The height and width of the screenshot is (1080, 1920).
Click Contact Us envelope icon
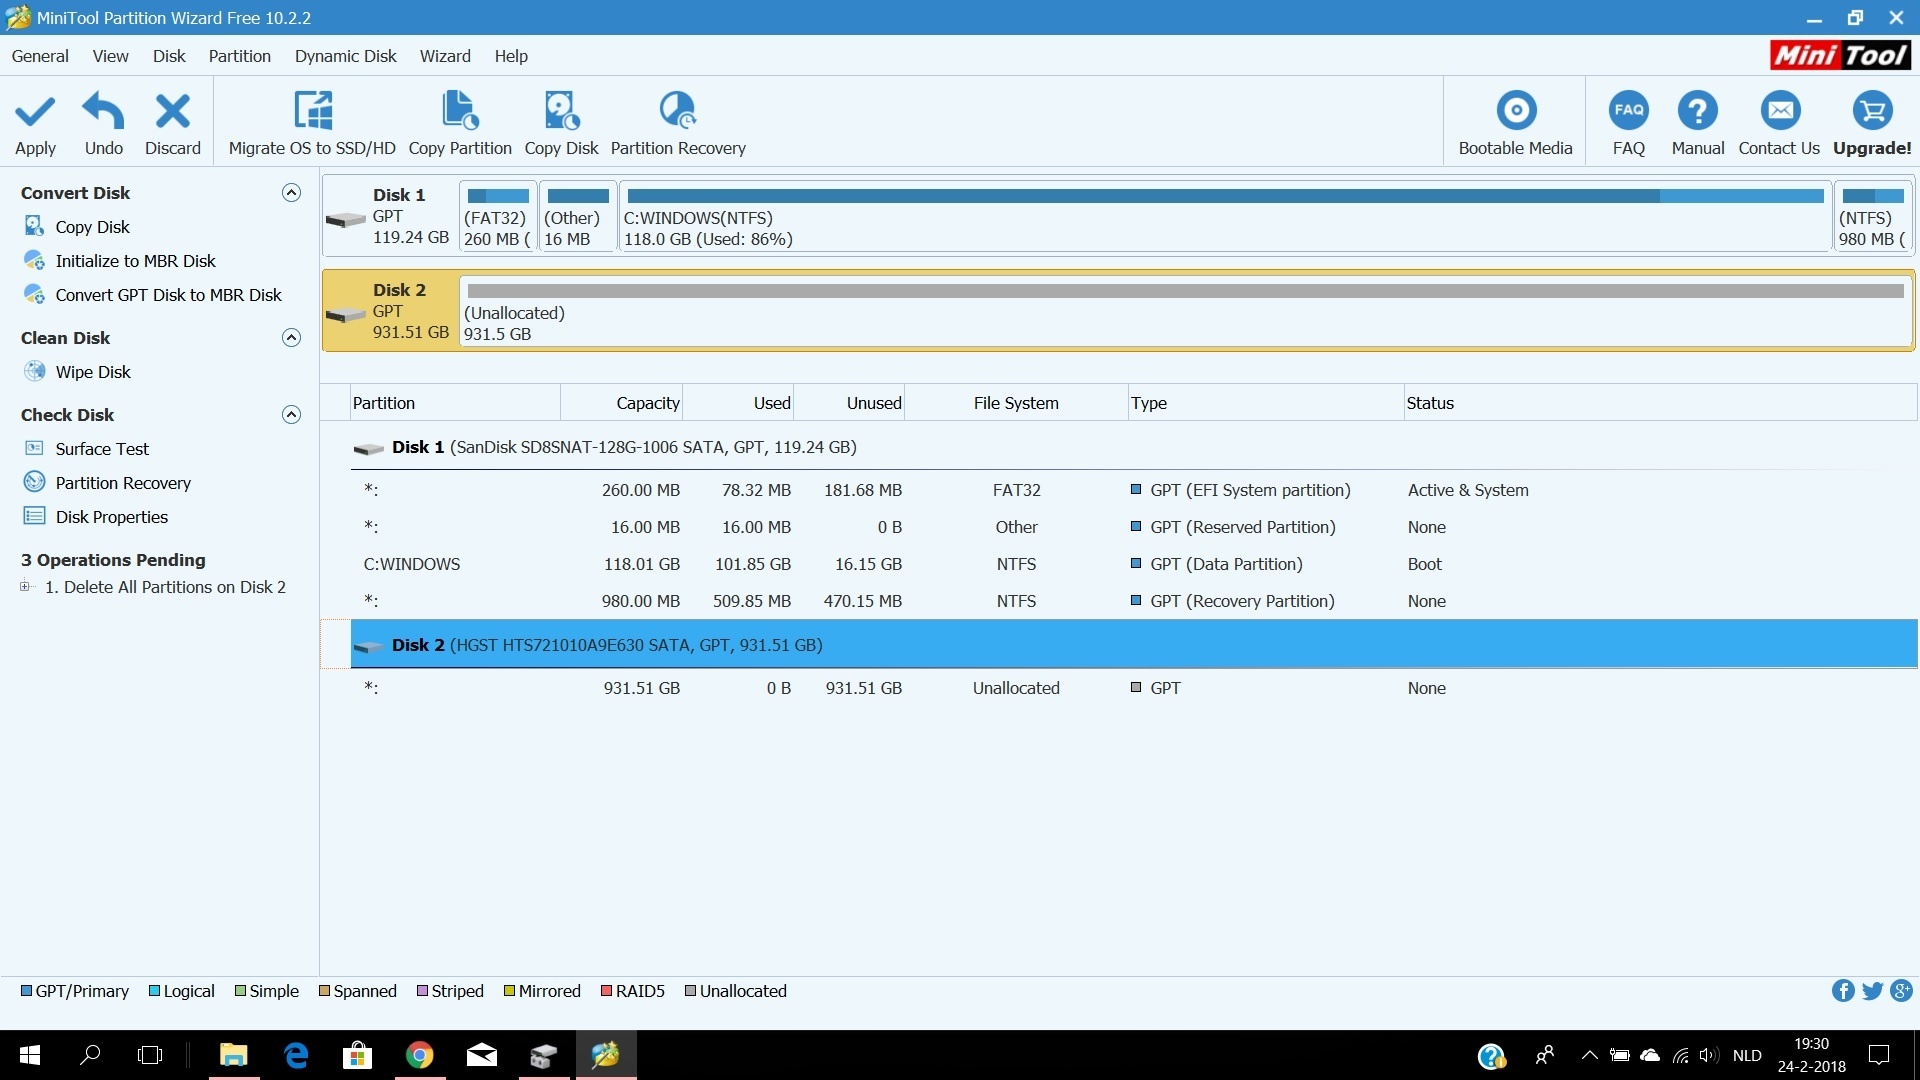point(1780,111)
